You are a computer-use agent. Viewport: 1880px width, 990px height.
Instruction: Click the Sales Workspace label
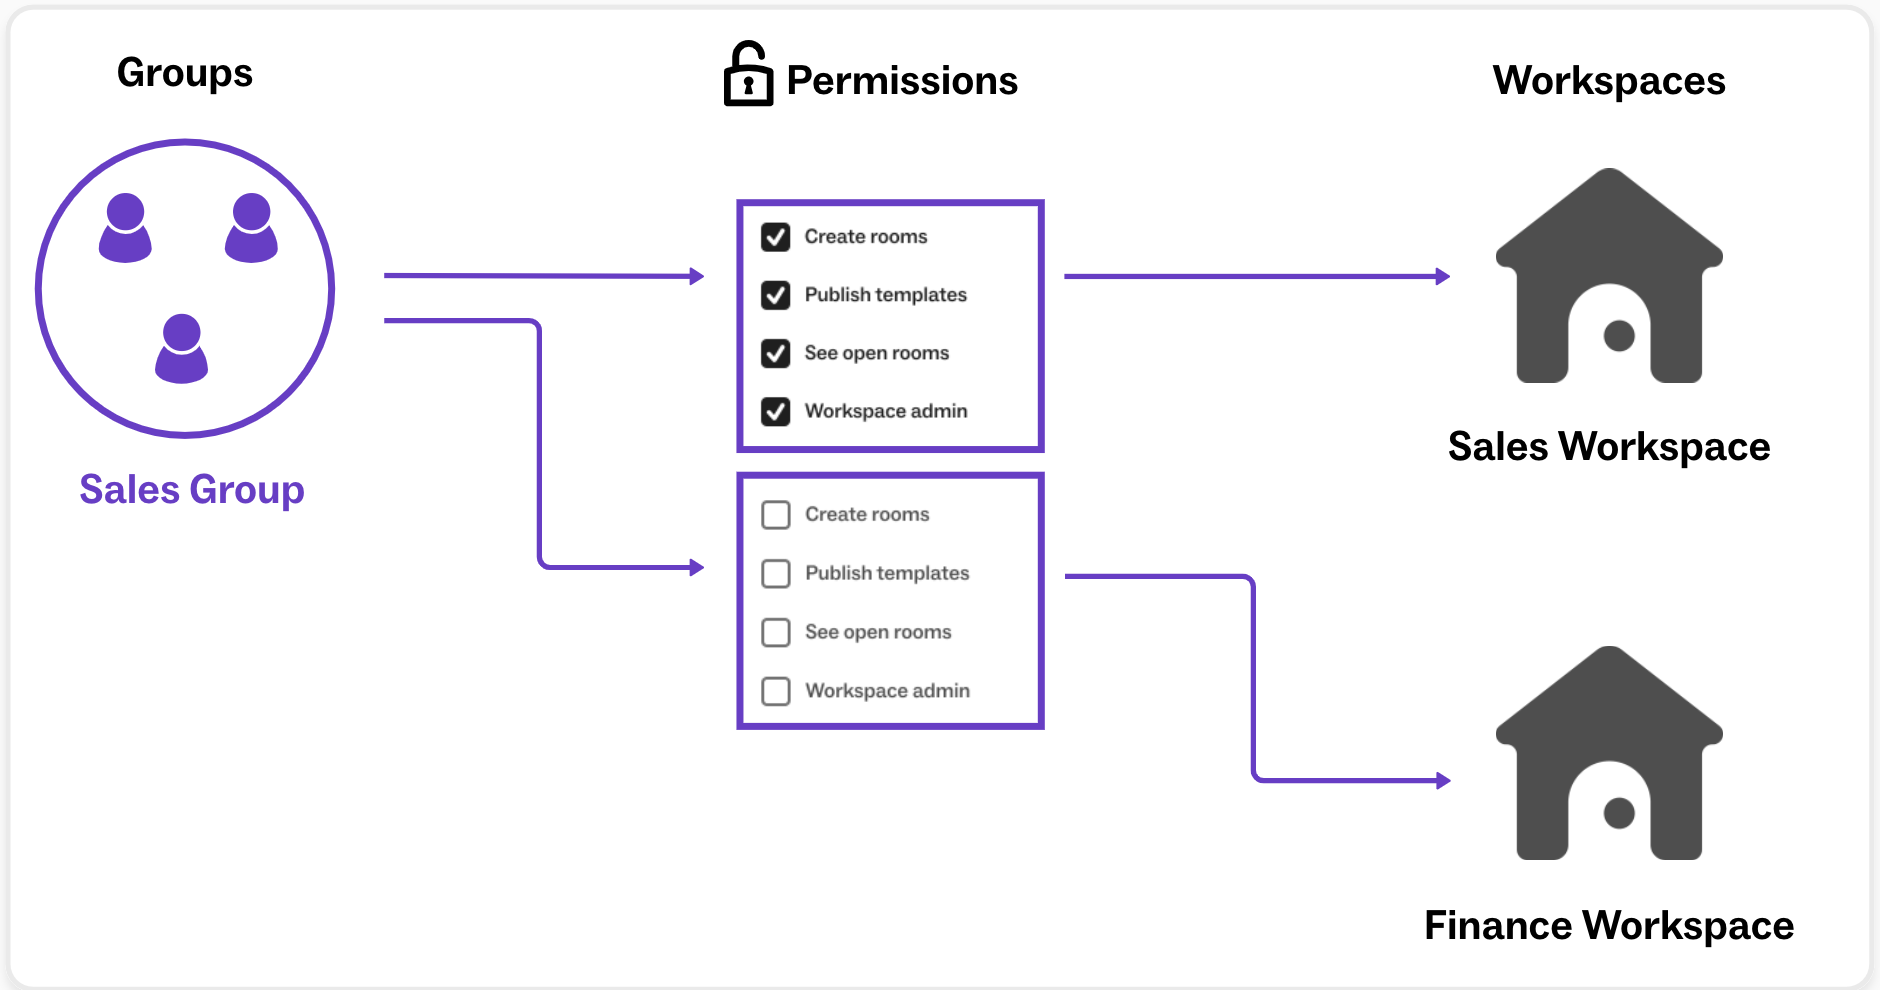coord(1609,447)
